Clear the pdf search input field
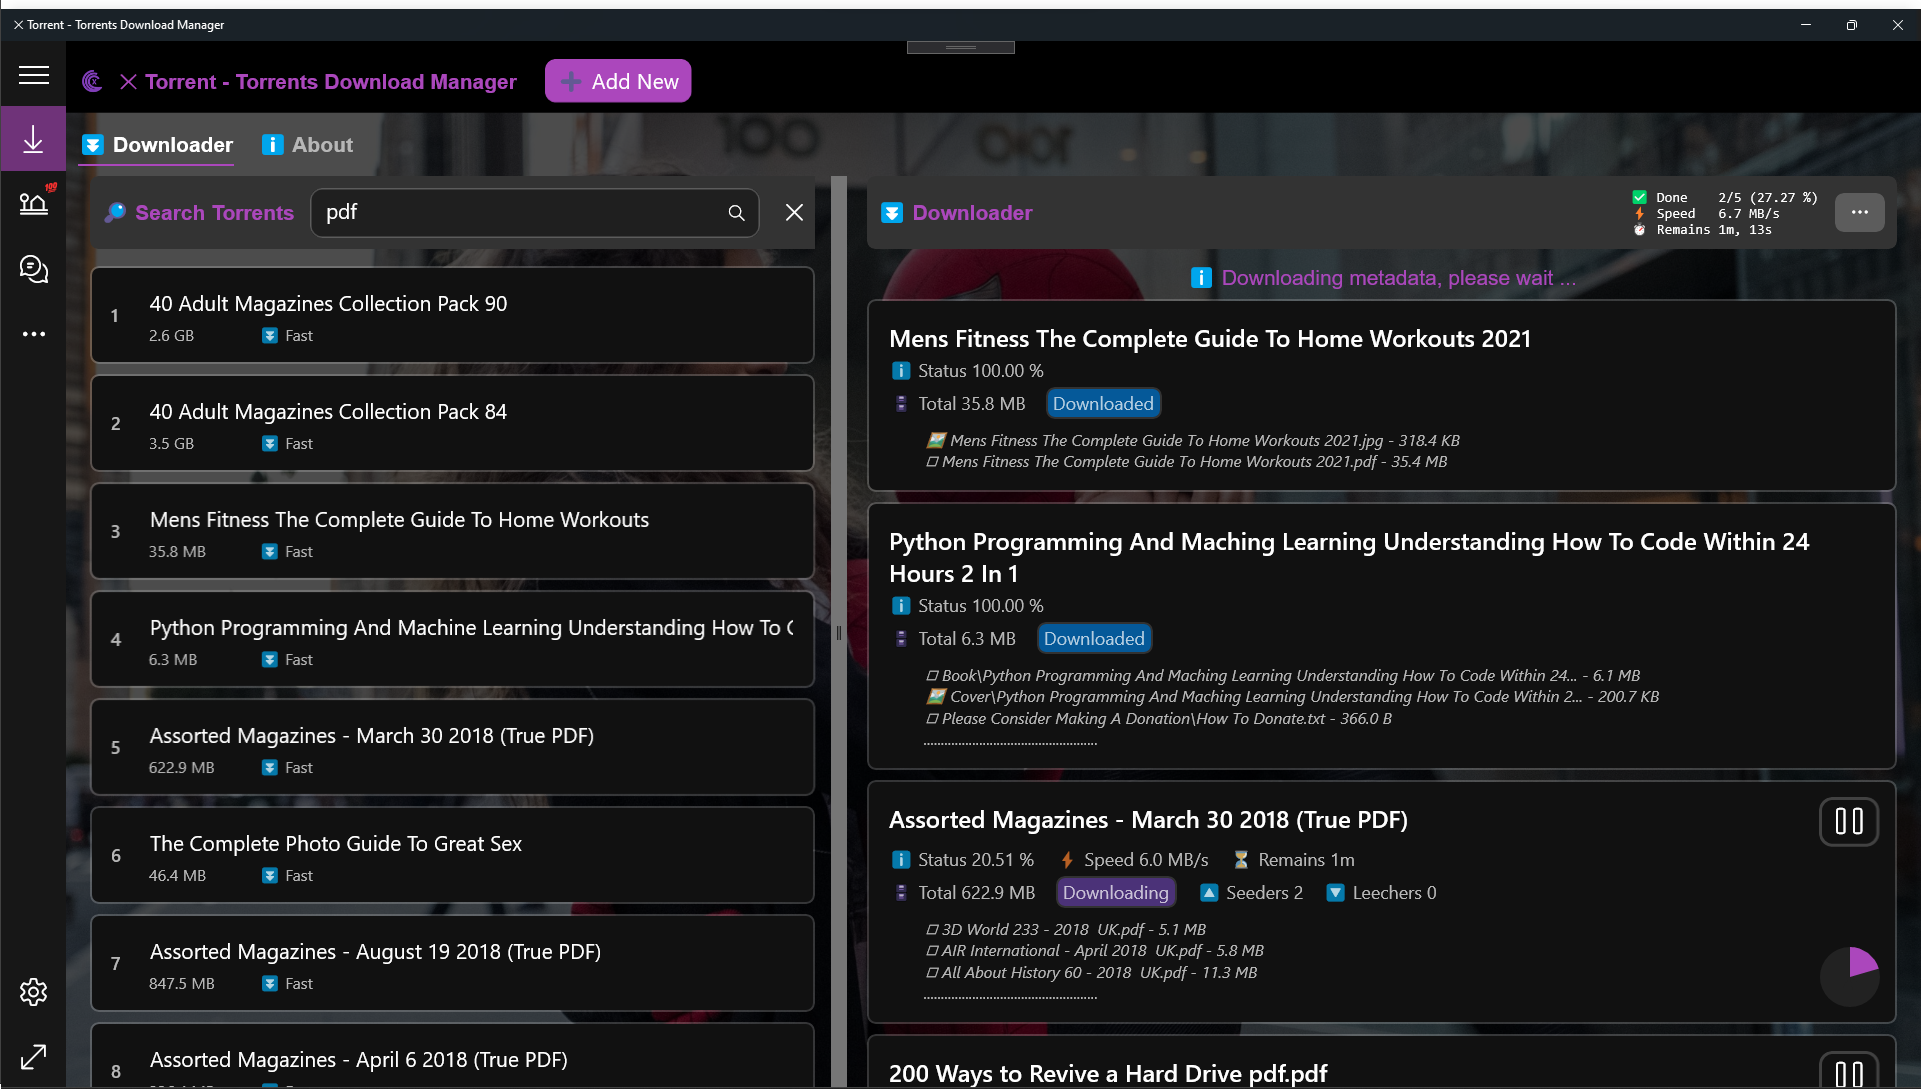 [793, 213]
